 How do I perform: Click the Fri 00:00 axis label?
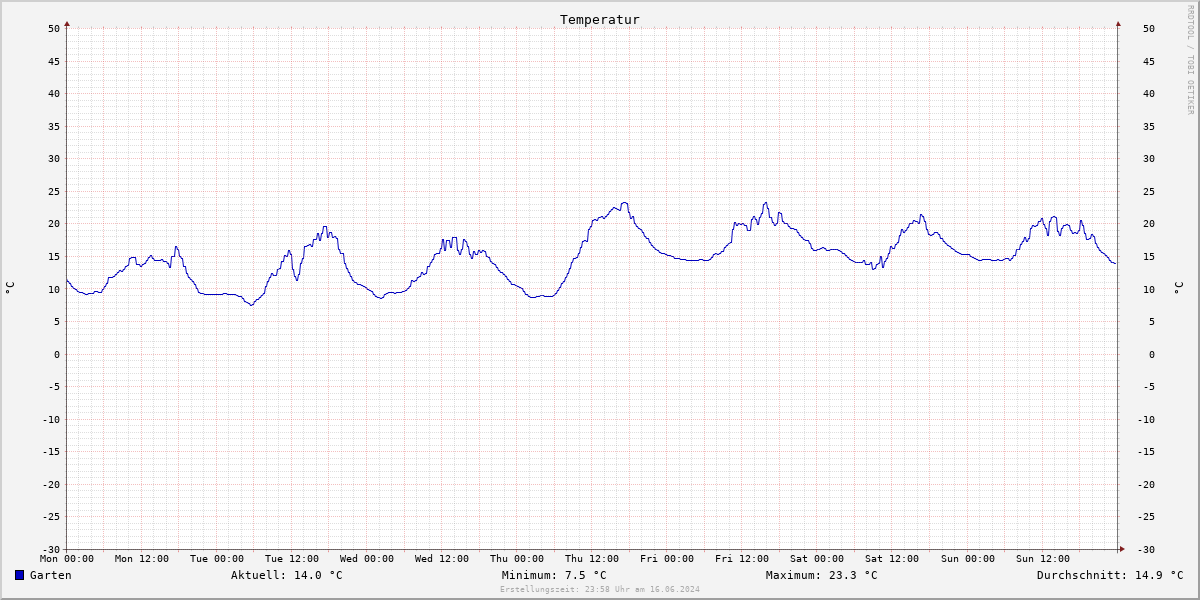[x=667, y=559]
